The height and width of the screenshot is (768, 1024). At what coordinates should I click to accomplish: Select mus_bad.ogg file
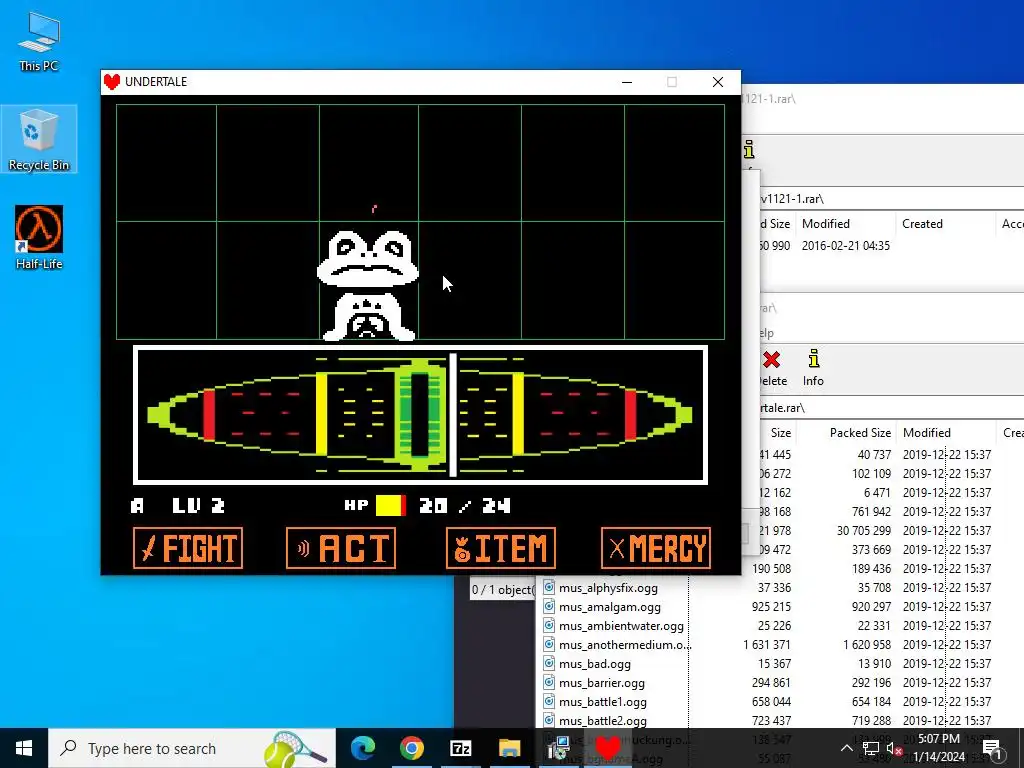pyautogui.click(x=594, y=664)
